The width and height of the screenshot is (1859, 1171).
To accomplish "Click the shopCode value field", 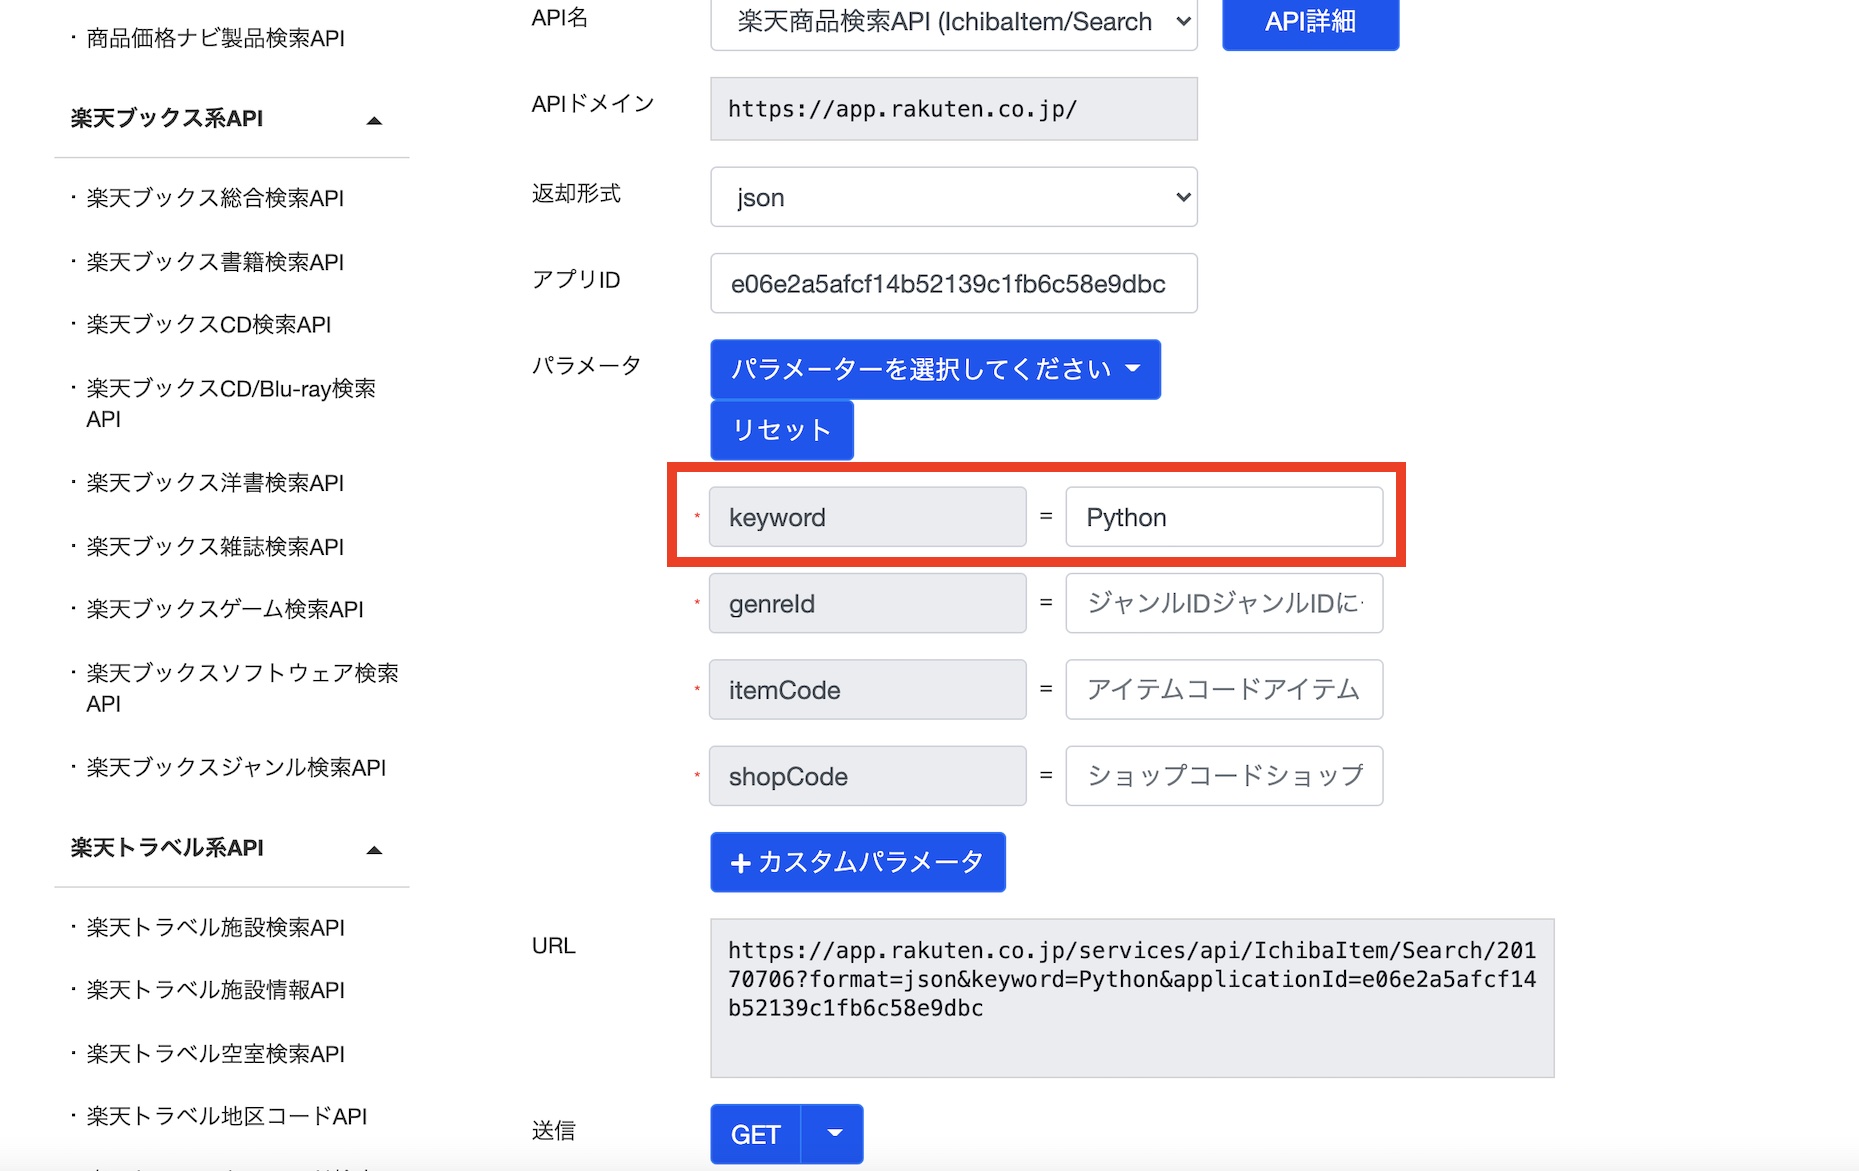I will (1224, 776).
